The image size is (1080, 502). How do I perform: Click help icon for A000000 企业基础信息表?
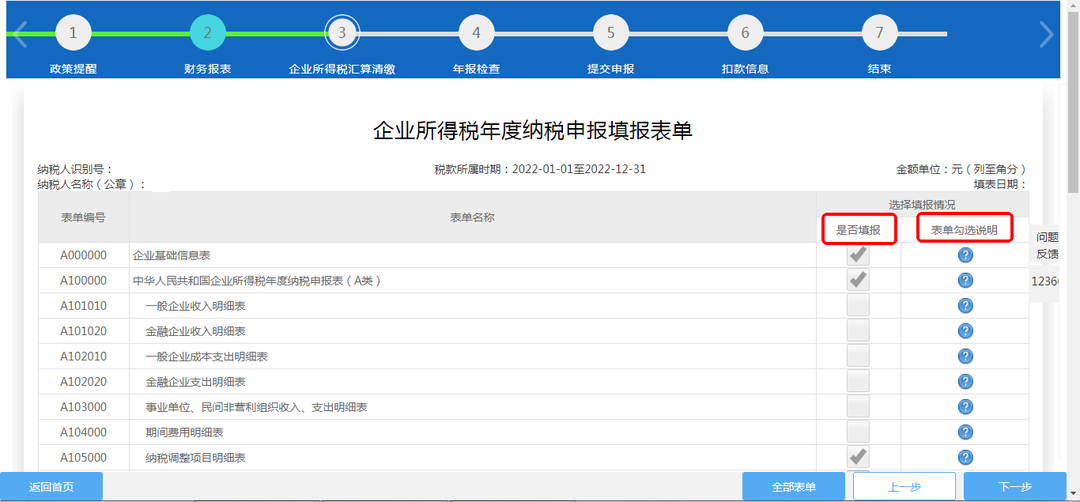[965, 255]
